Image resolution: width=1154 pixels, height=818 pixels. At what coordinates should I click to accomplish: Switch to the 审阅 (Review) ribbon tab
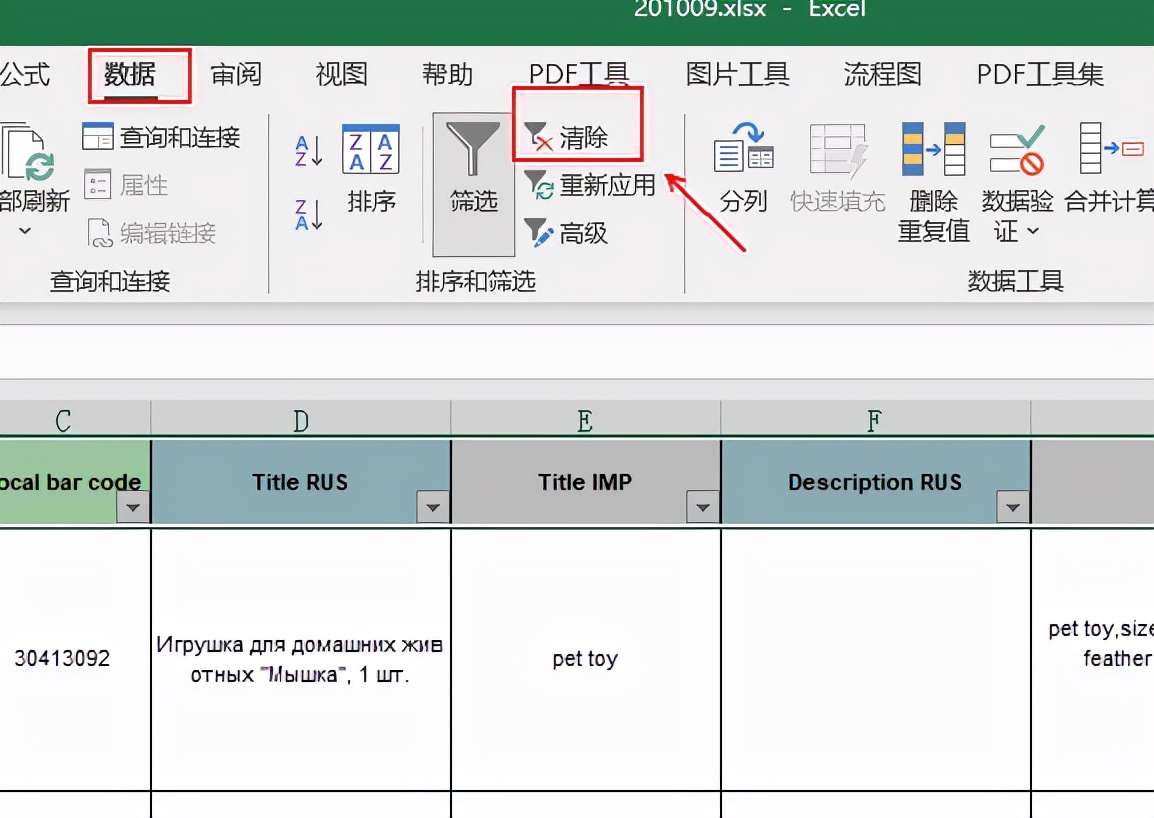pyautogui.click(x=236, y=74)
